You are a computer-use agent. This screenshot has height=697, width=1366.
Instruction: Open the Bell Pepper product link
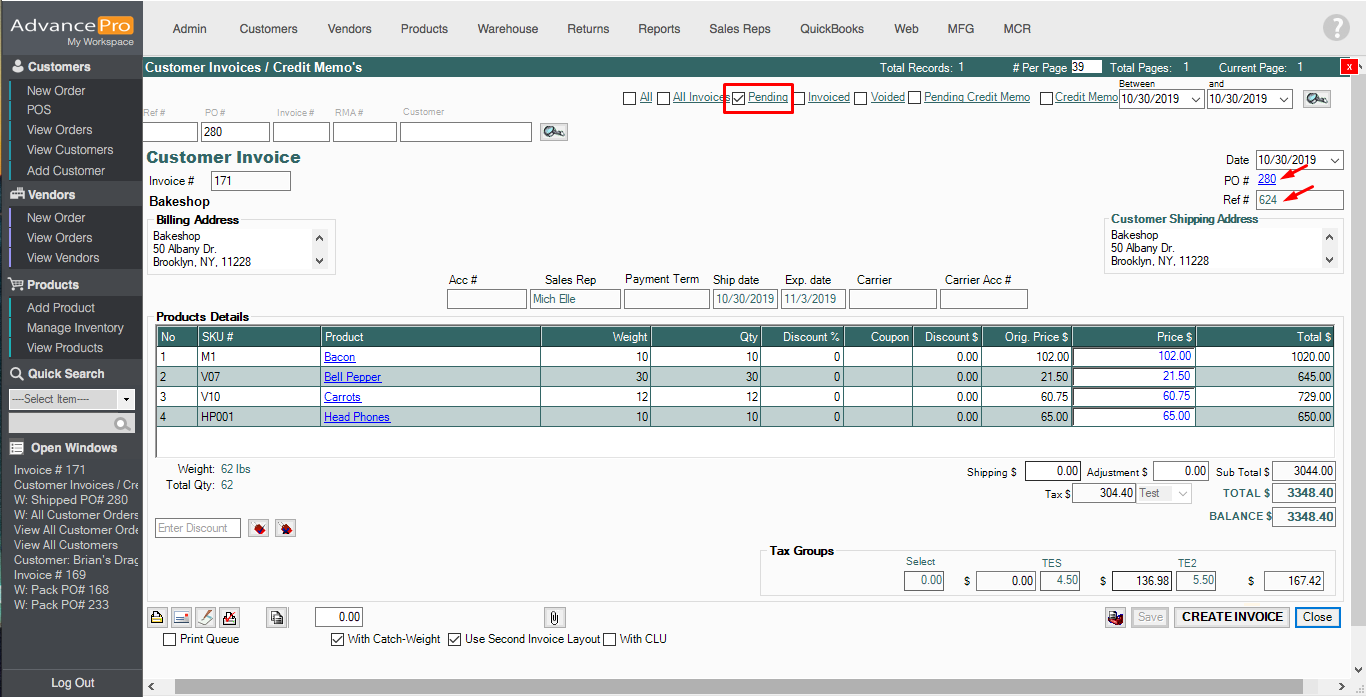coord(352,377)
